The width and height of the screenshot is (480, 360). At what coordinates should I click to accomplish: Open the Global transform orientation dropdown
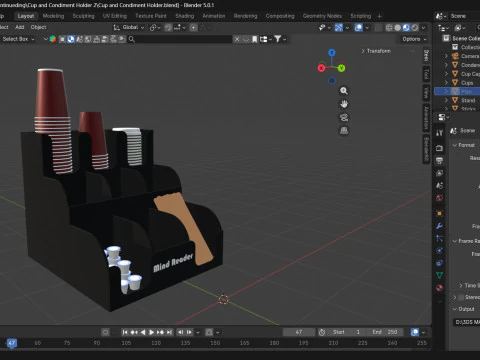coord(129,27)
